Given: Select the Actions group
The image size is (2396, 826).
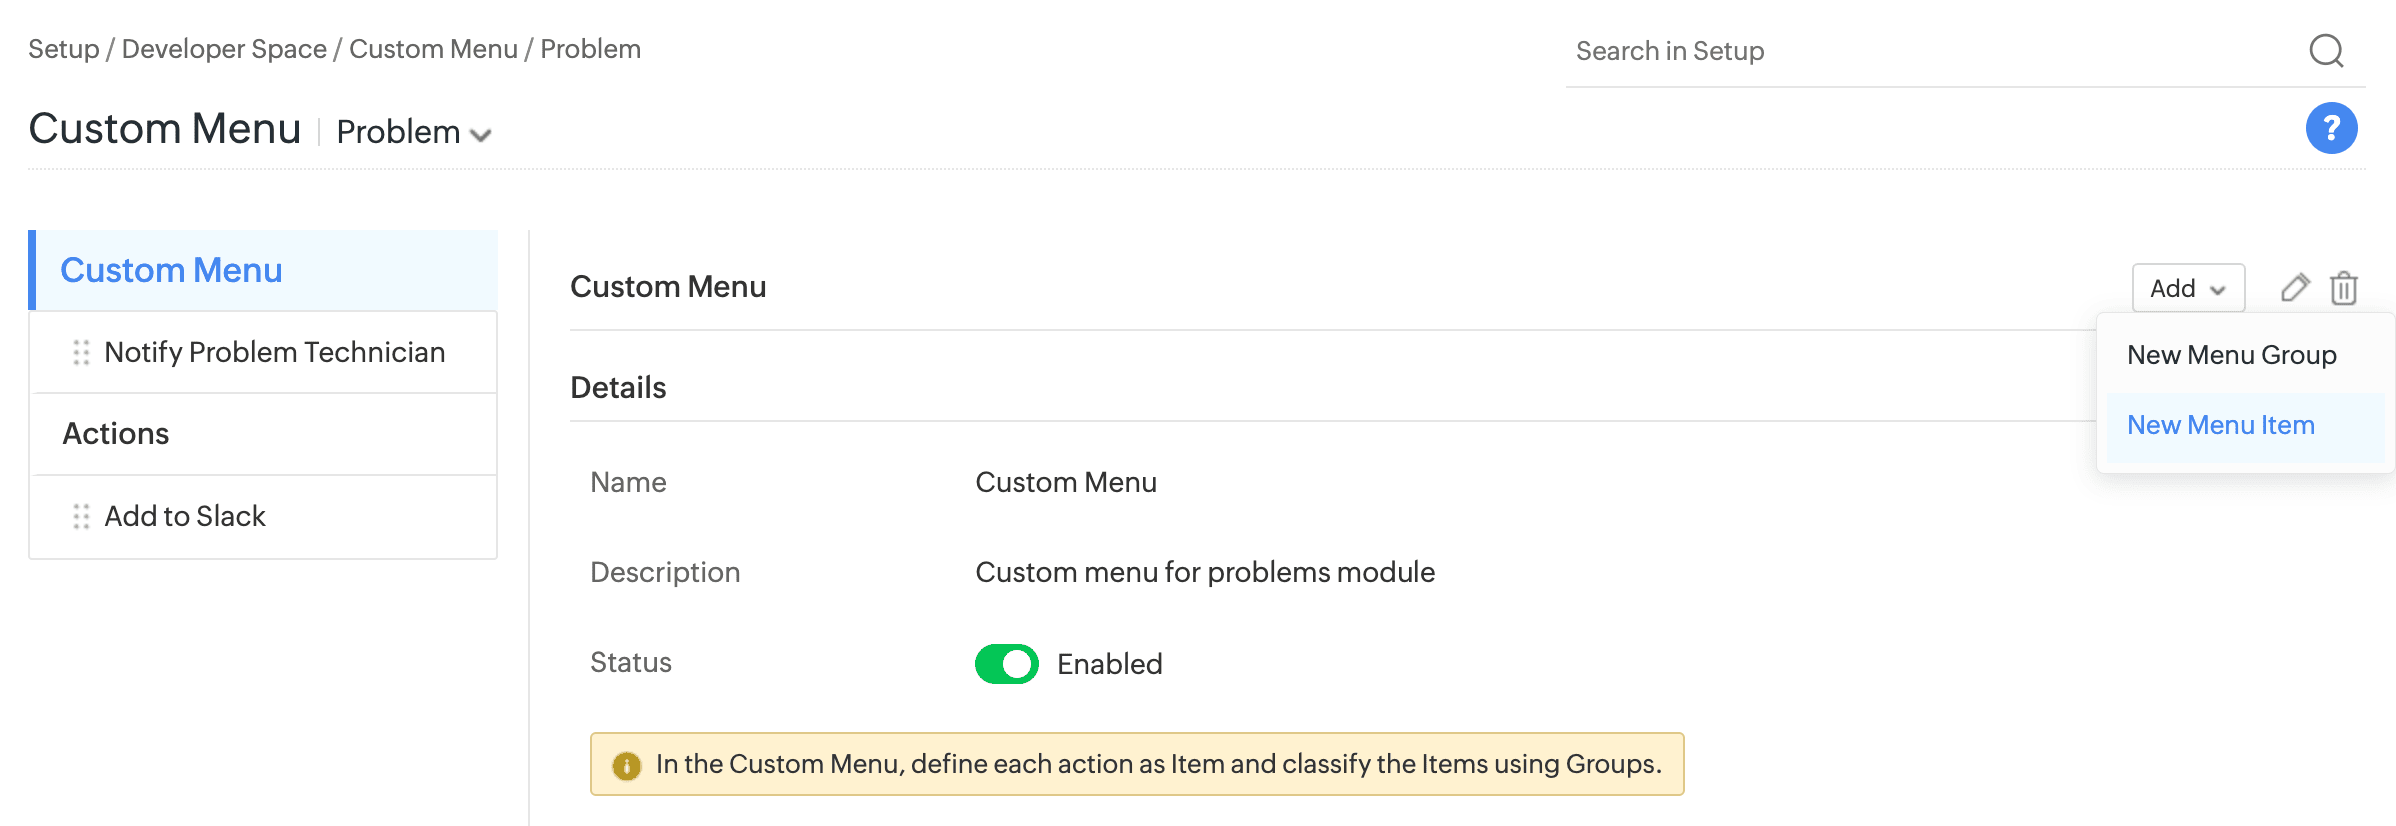Looking at the screenshot, I should point(116,433).
